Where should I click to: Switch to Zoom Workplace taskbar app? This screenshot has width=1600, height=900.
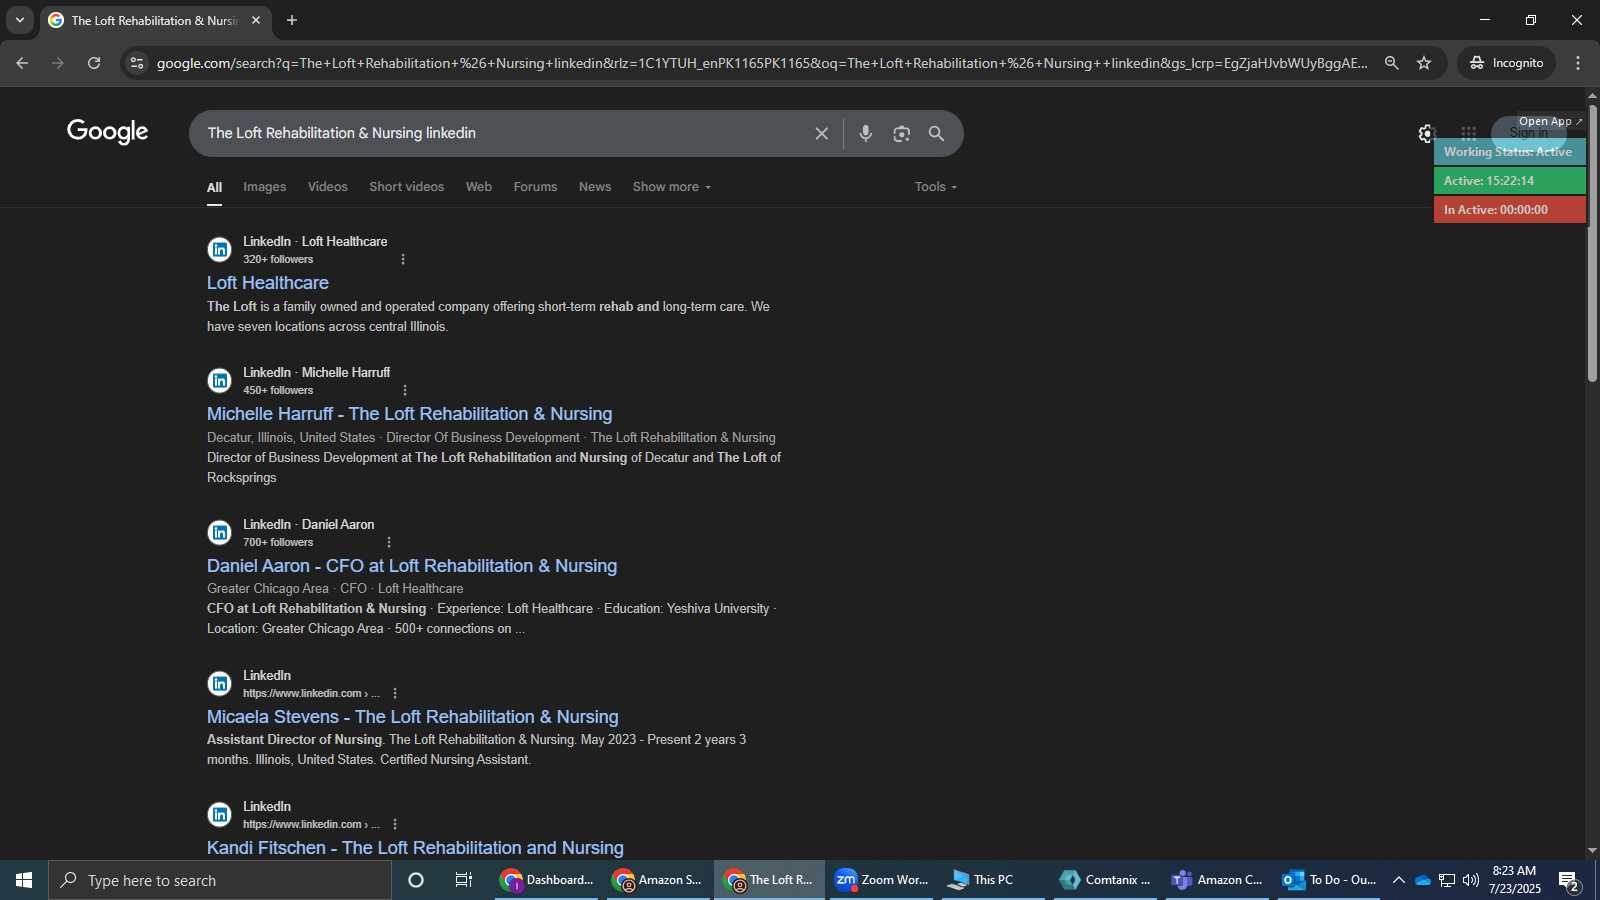coord(881,880)
